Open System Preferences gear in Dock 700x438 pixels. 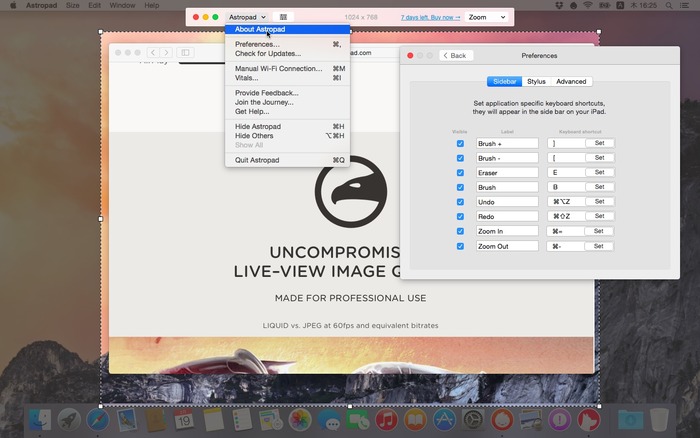pyautogui.click(x=473, y=420)
